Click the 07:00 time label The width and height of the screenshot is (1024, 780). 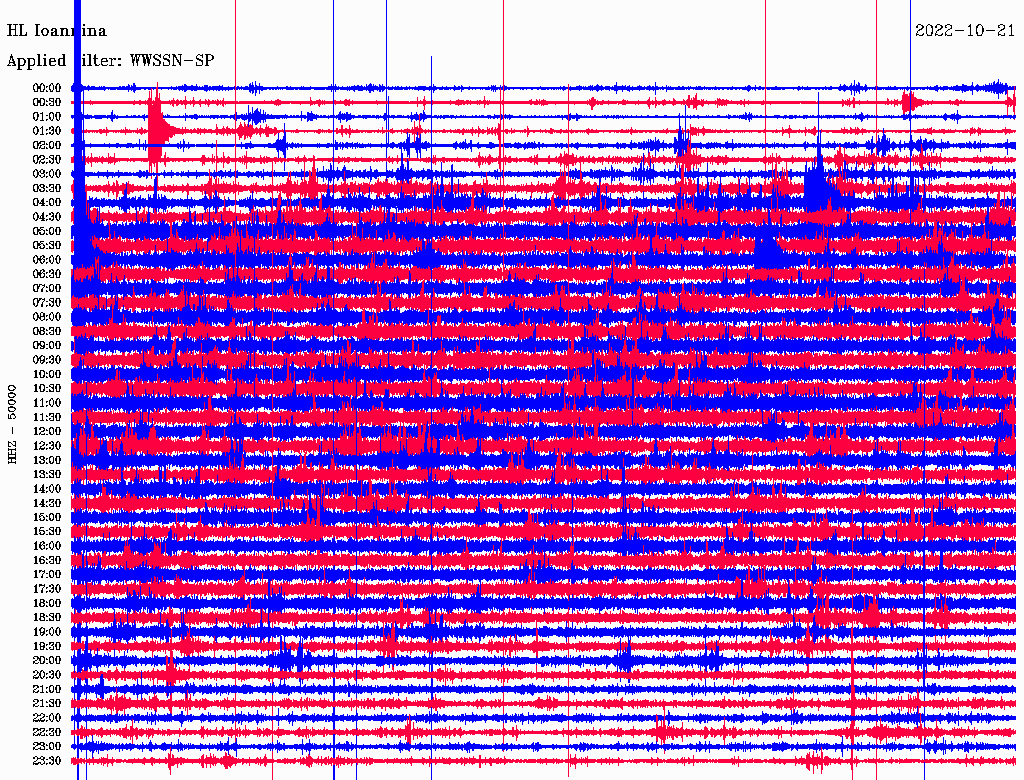pyautogui.click(x=47, y=289)
